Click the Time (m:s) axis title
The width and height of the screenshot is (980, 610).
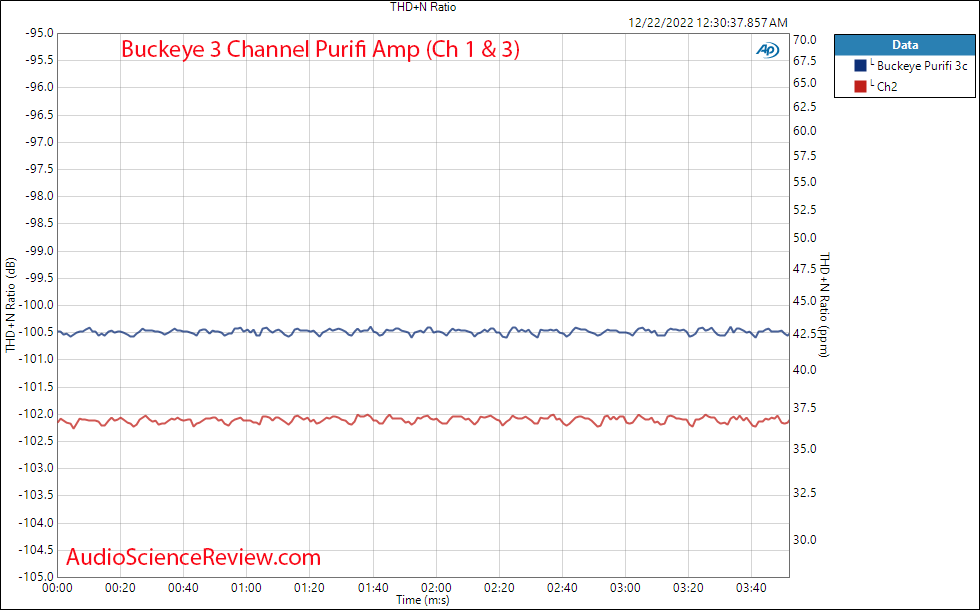(423, 600)
